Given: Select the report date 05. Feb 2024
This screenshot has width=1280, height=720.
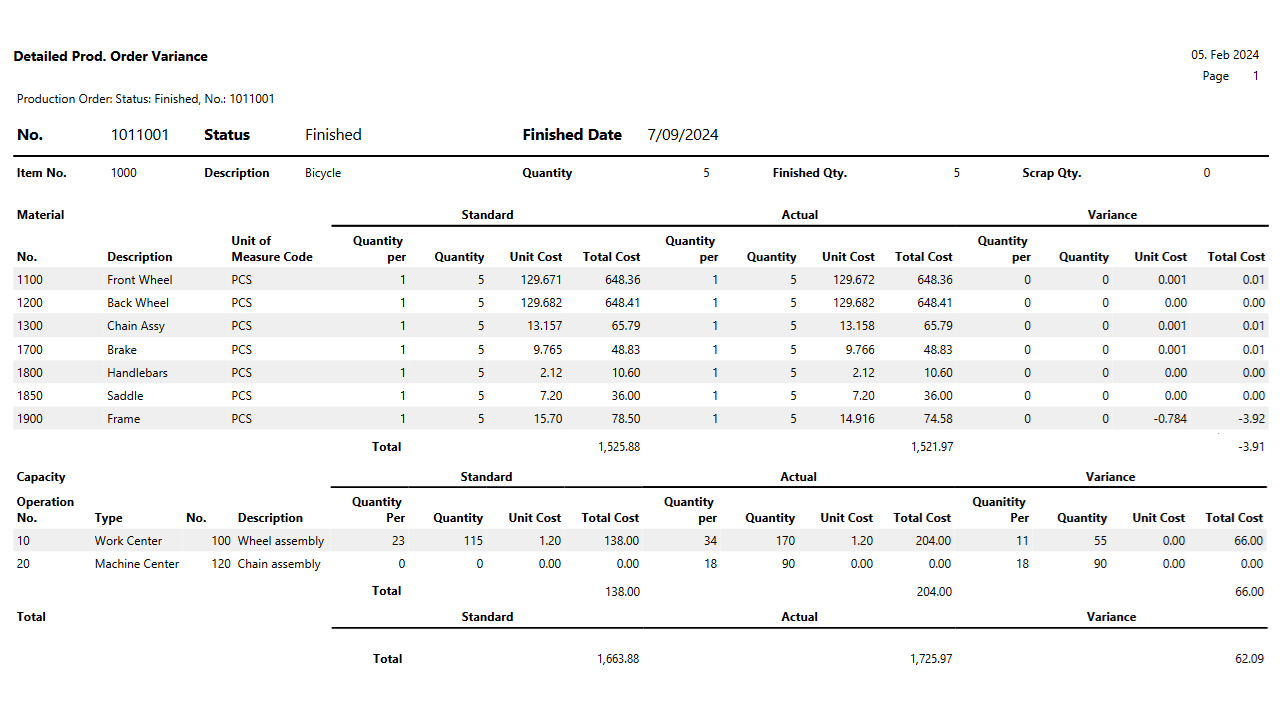Looking at the screenshot, I should pos(1225,55).
